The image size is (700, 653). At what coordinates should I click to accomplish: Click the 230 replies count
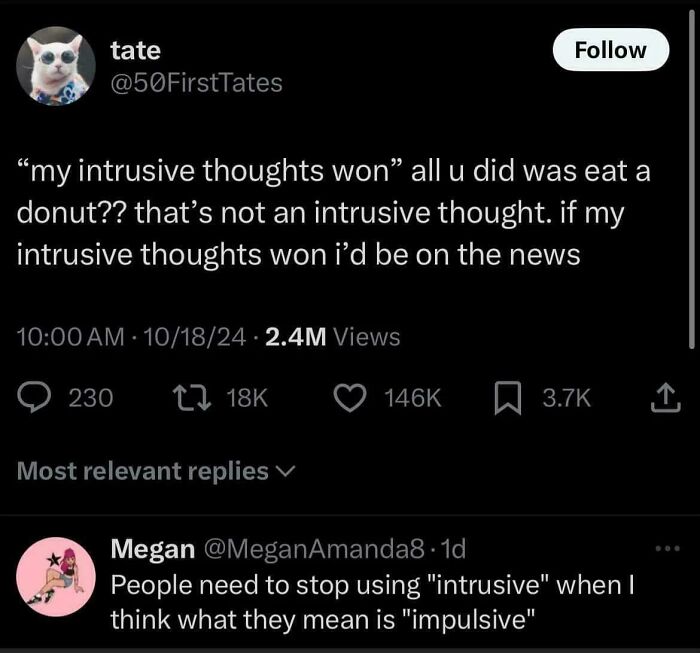pyautogui.click(x=89, y=398)
